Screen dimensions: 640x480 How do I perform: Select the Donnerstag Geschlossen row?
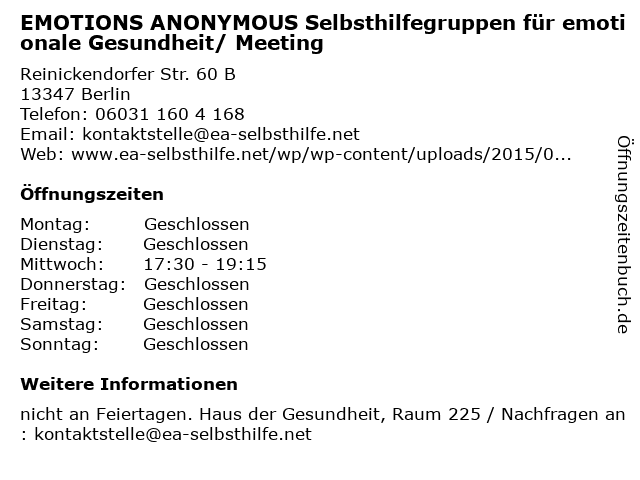click(135, 284)
